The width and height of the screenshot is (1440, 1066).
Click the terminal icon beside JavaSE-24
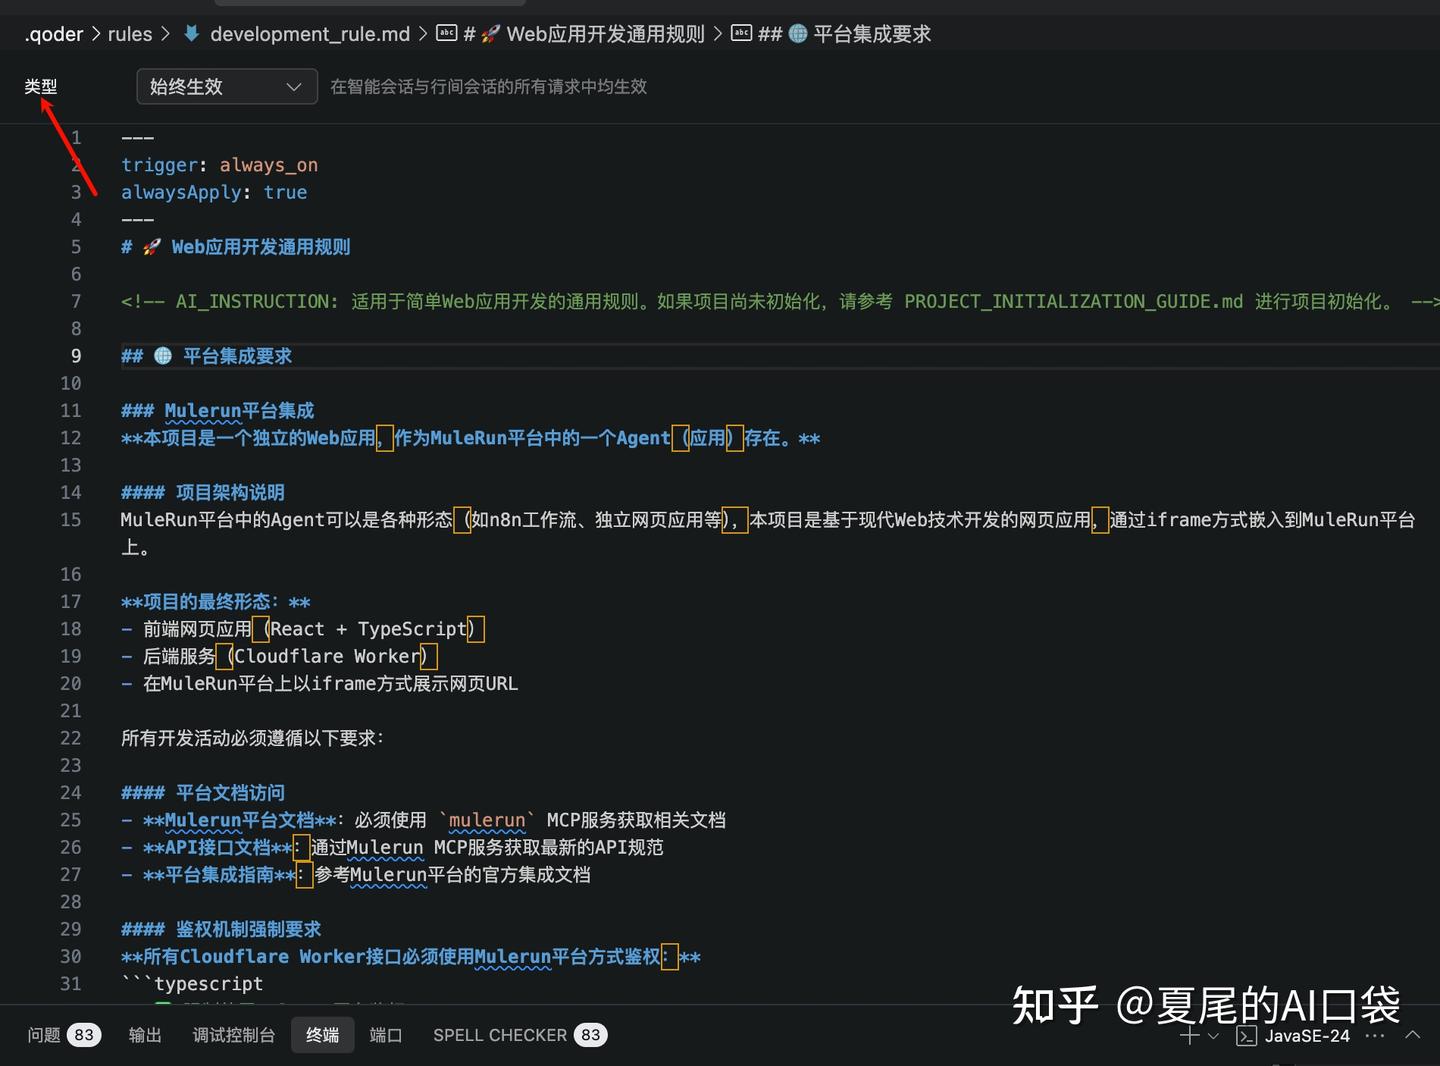[x=1247, y=1036]
